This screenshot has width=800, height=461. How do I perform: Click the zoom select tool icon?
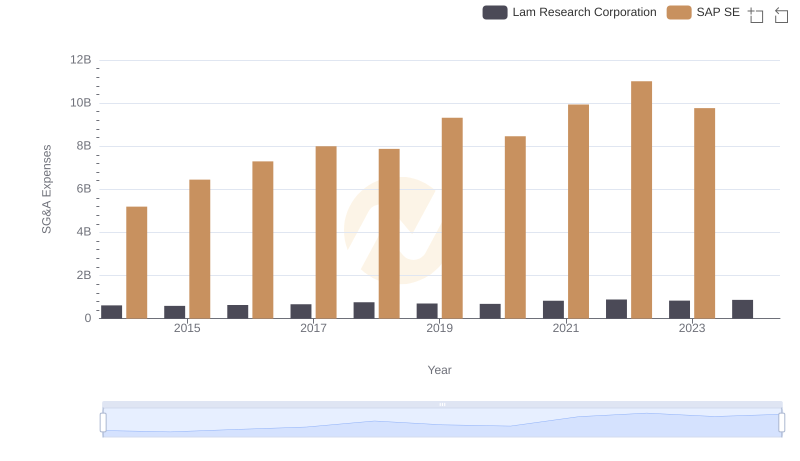pyautogui.click(x=756, y=15)
